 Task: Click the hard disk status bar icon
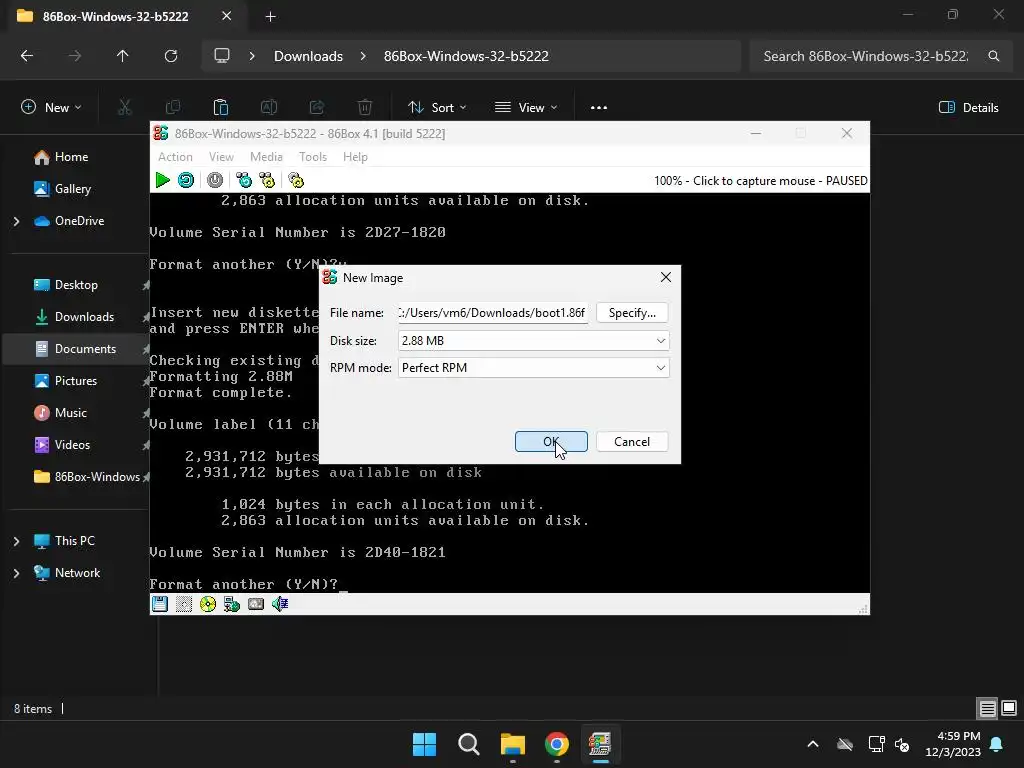pyautogui.click(x=256, y=604)
